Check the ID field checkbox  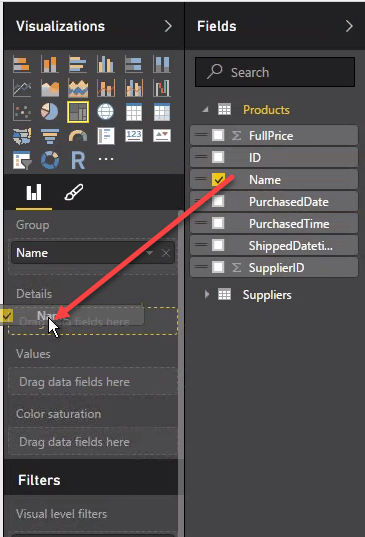[218, 157]
